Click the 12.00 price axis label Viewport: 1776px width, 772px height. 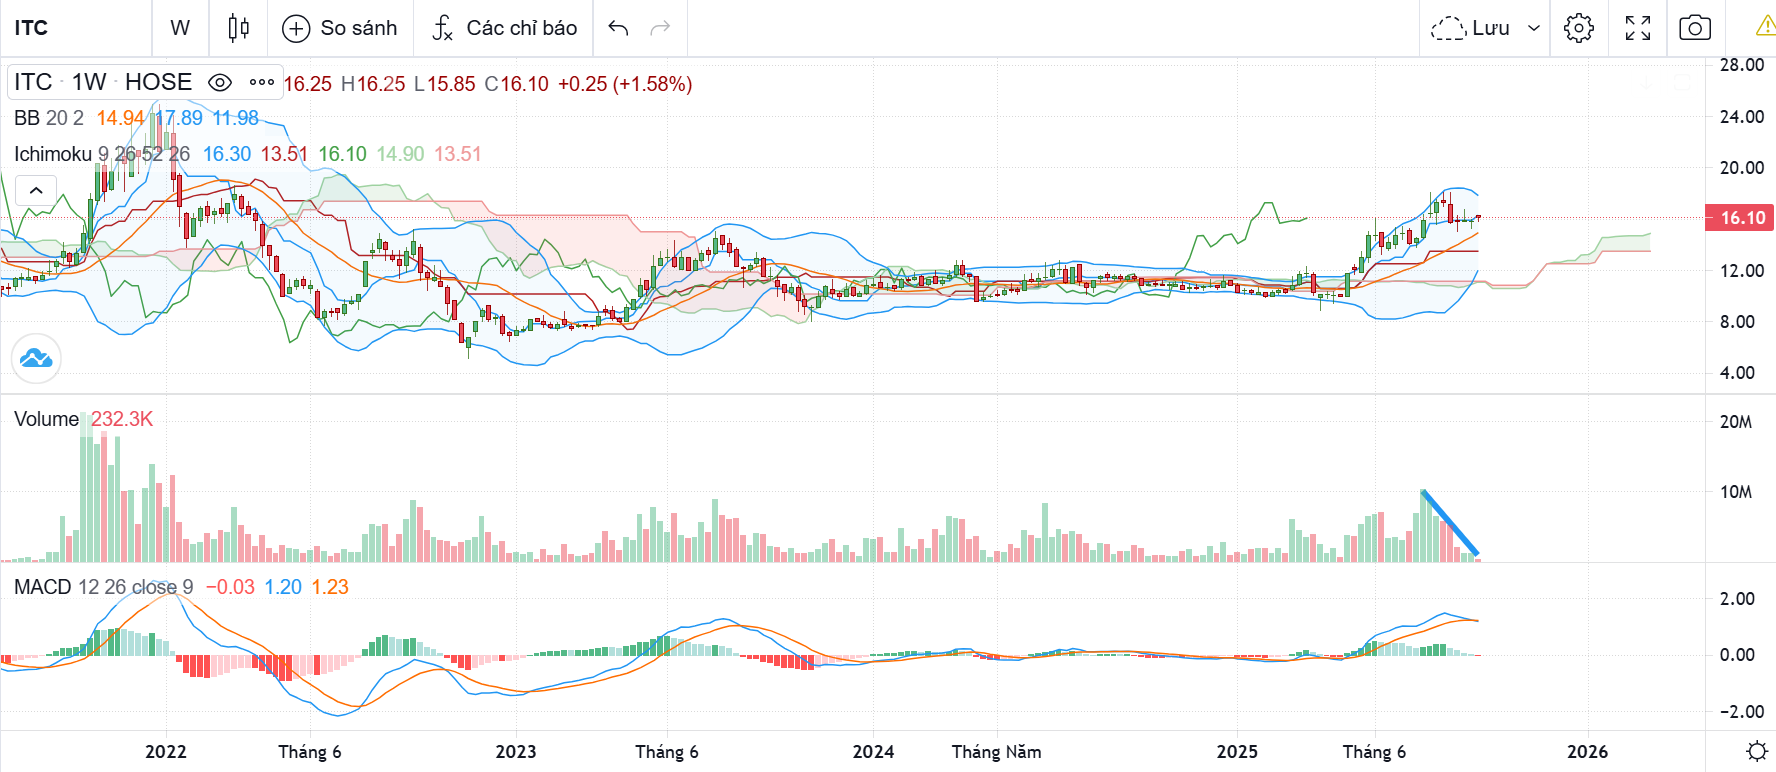(1742, 271)
